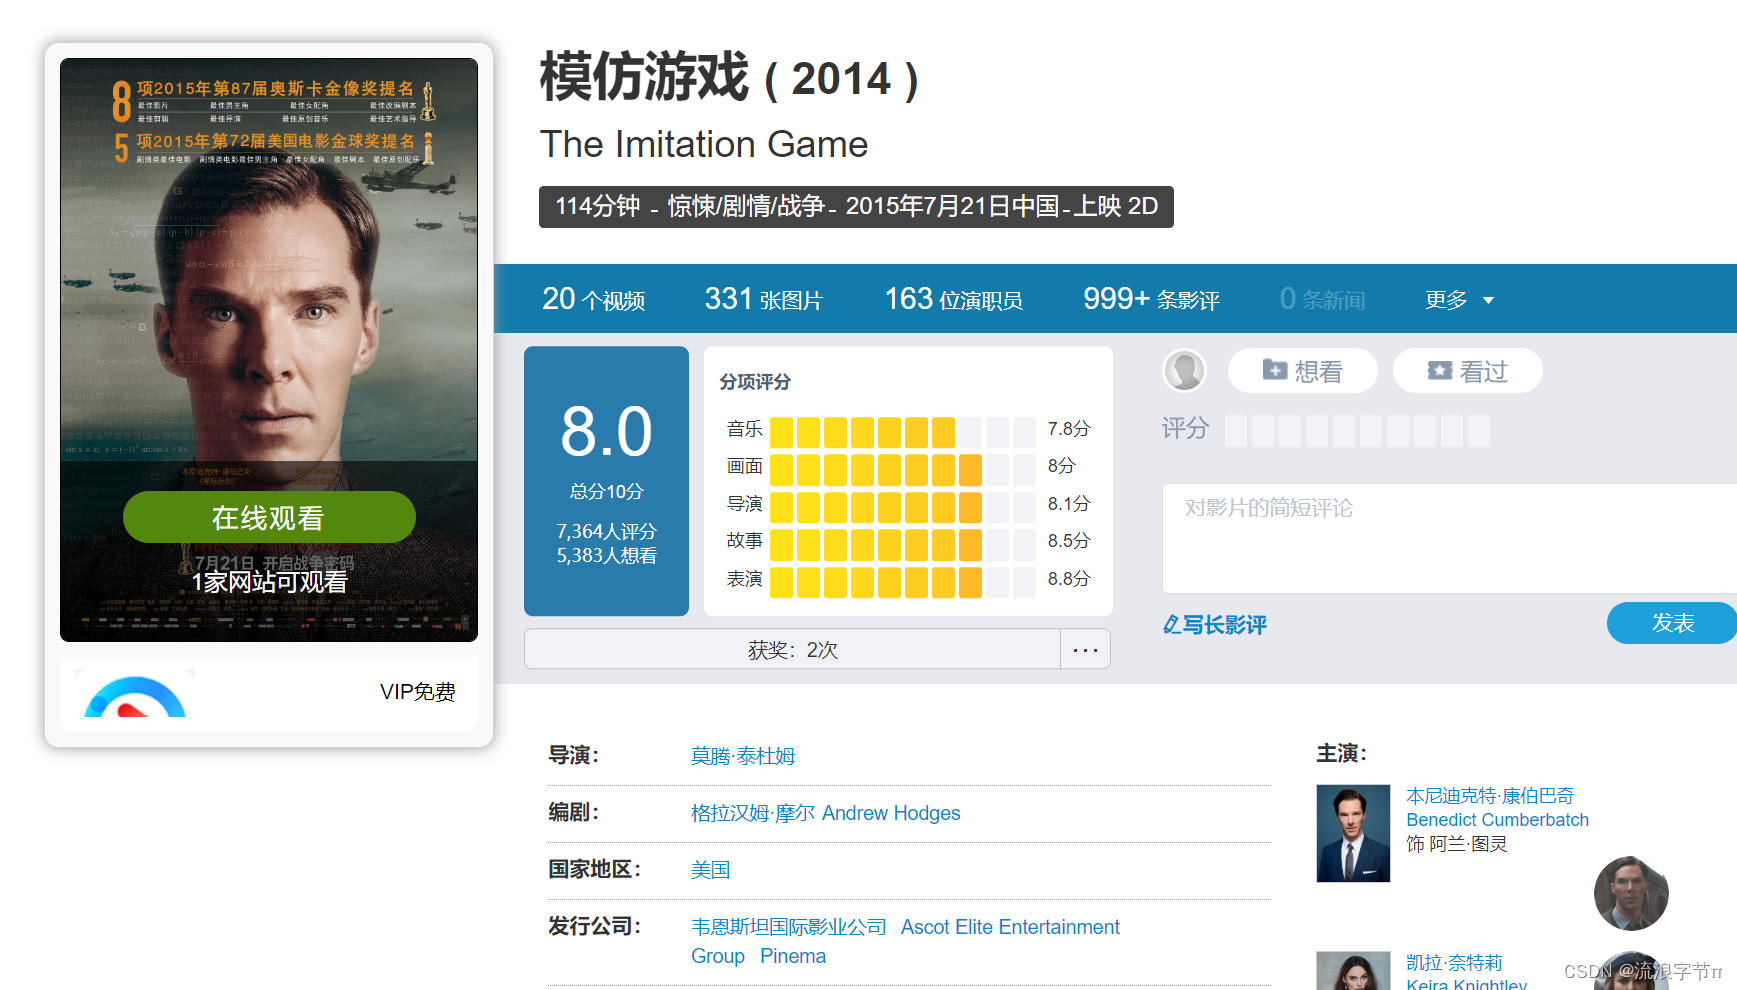1737x990 pixels.
Task: Click the streaming site logo icon
Action: tap(135, 694)
